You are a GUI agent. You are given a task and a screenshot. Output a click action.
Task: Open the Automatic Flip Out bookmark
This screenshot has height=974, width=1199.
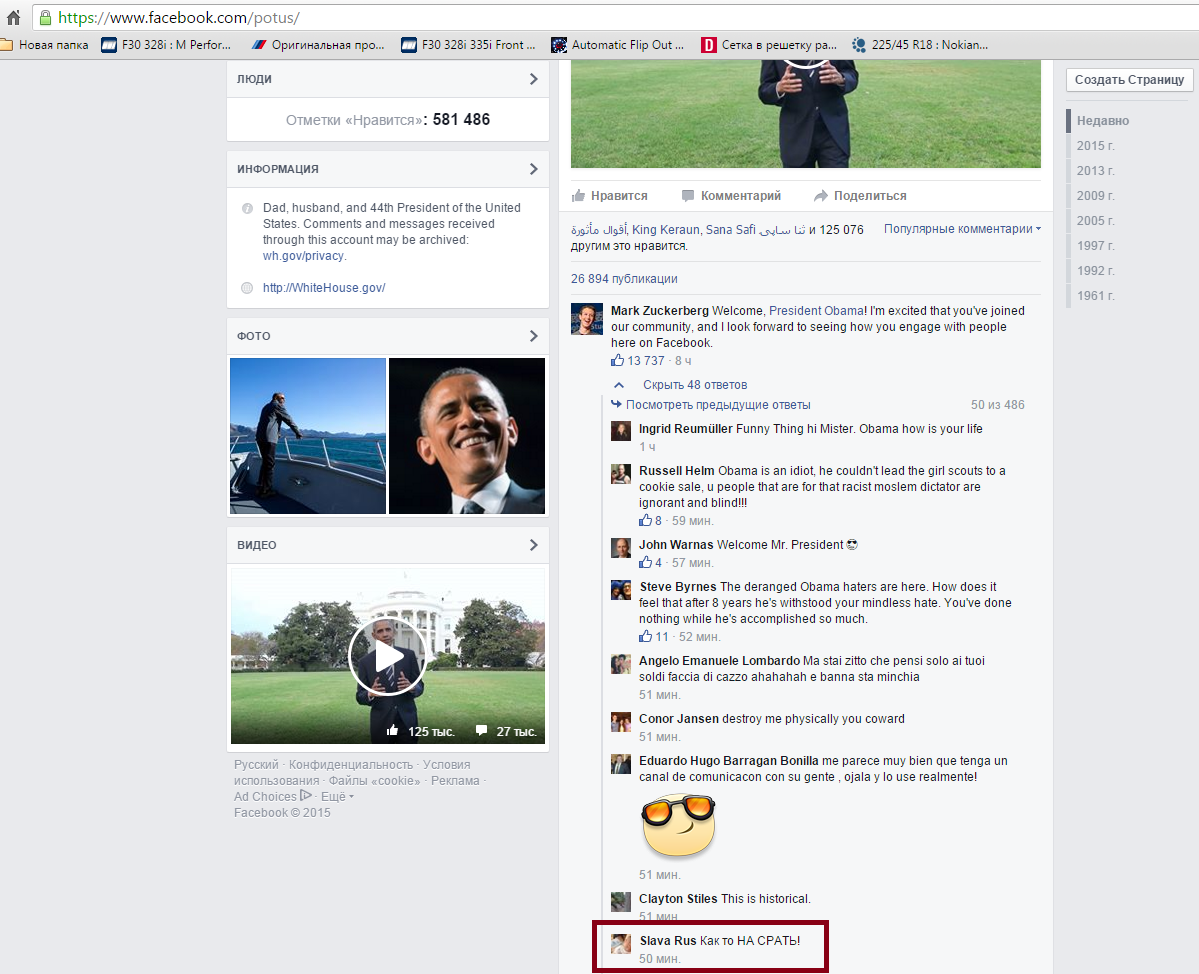(618, 45)
